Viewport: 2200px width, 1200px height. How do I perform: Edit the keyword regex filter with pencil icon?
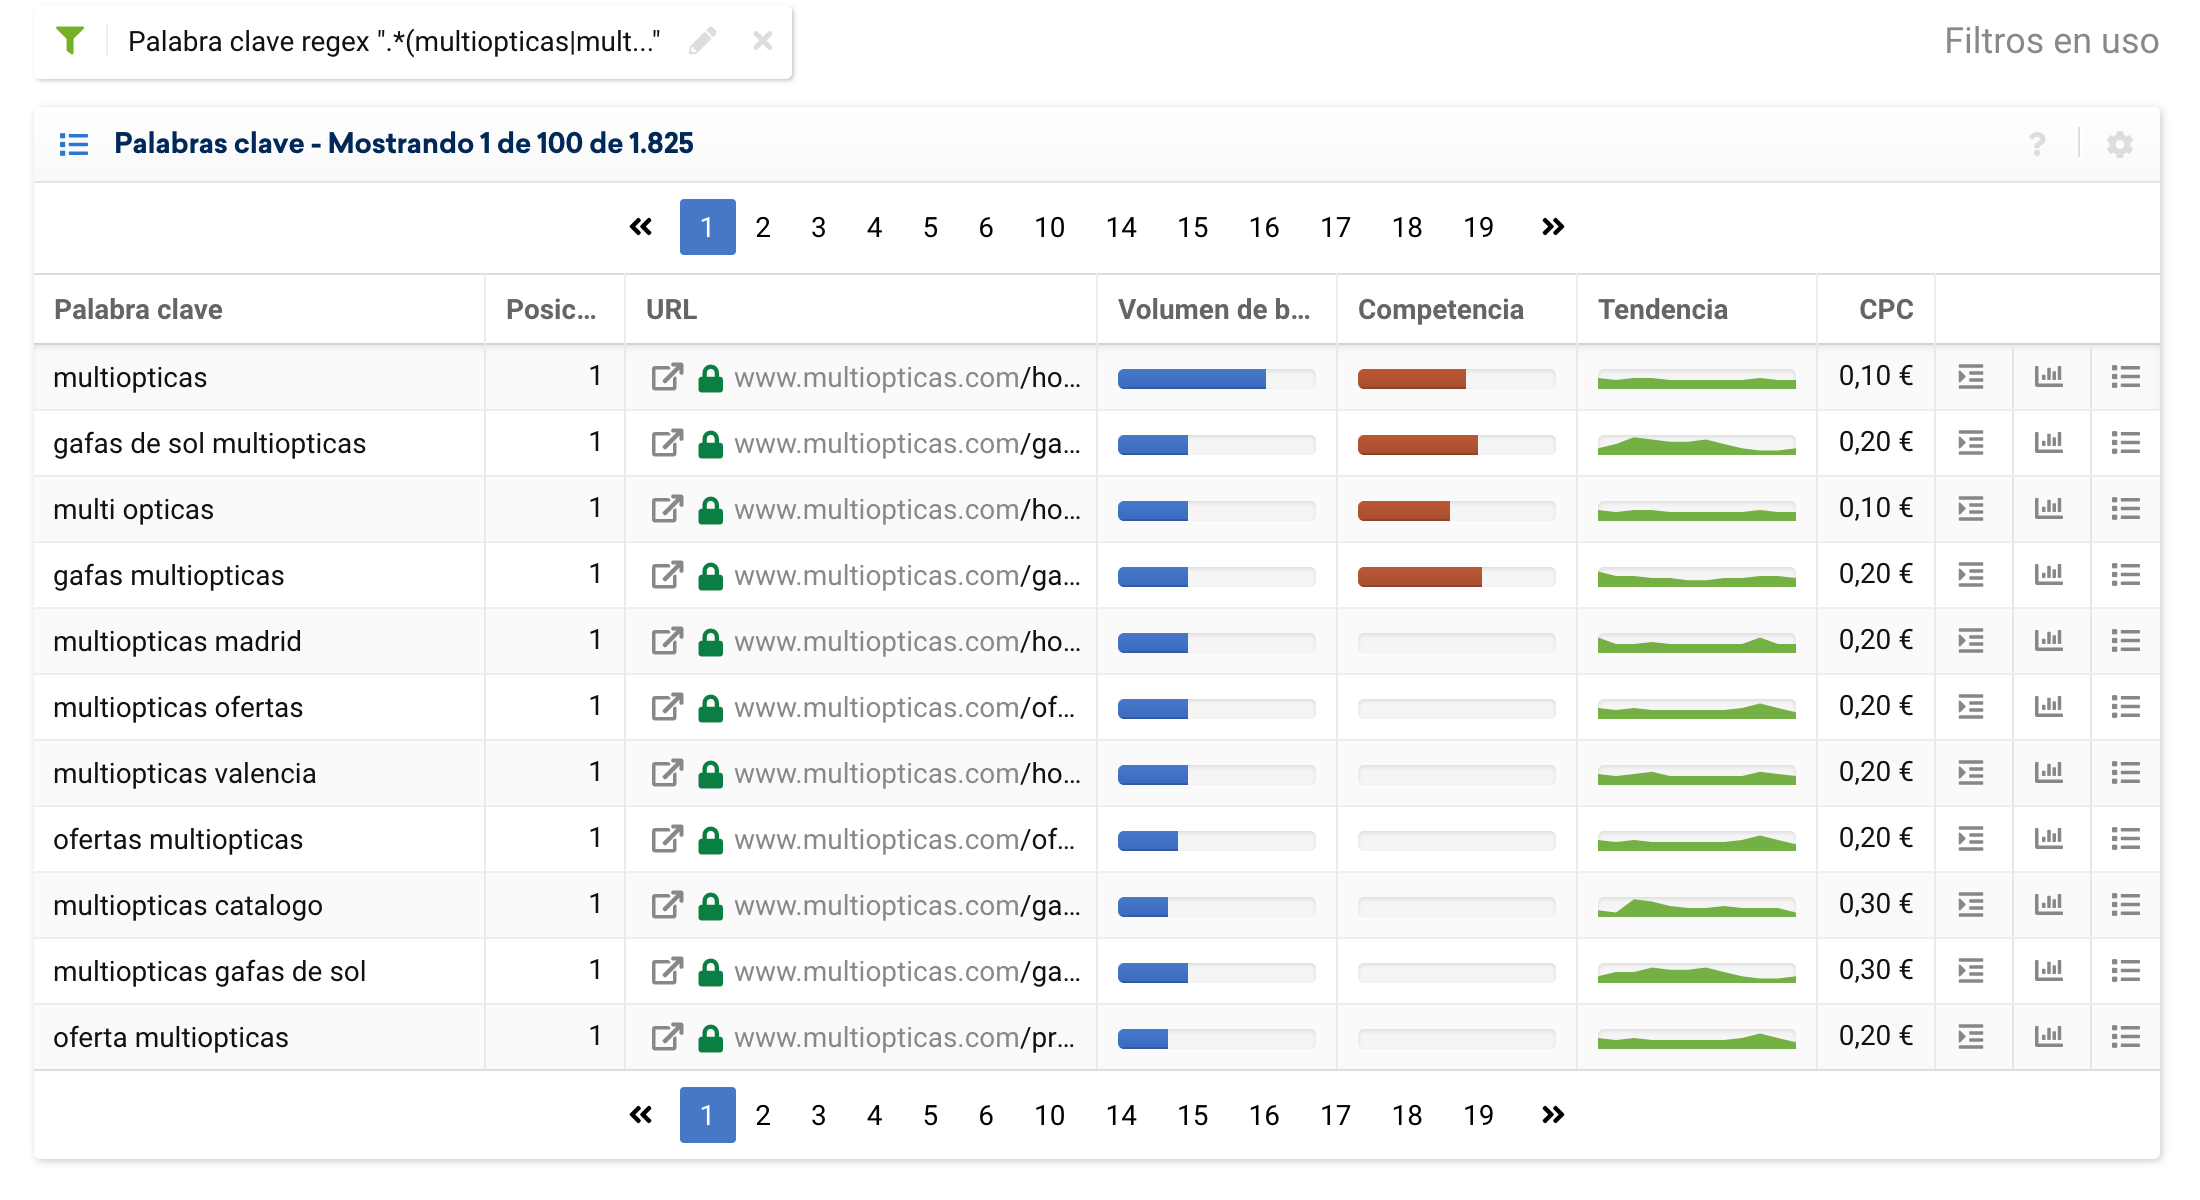(x=703, y=41)
